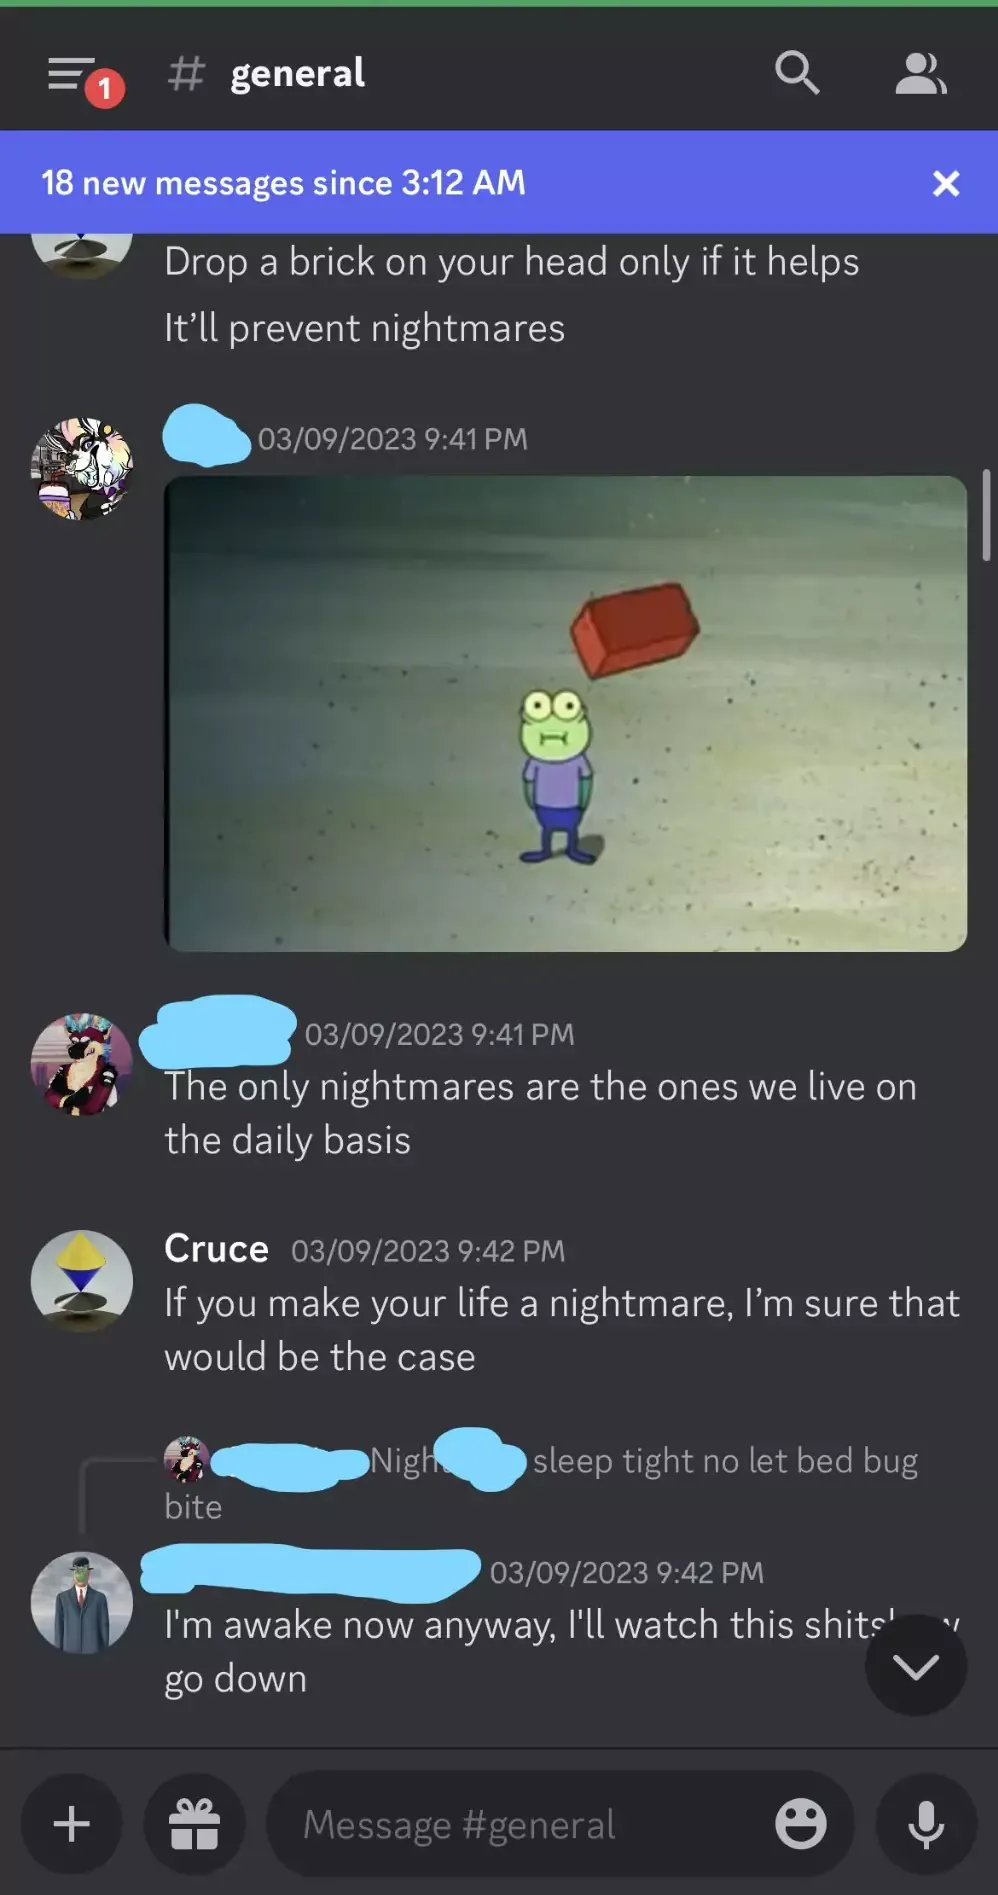998x1895 pixels.
Task: Open the emoji picker smiley
Action: coord(801,1824)
